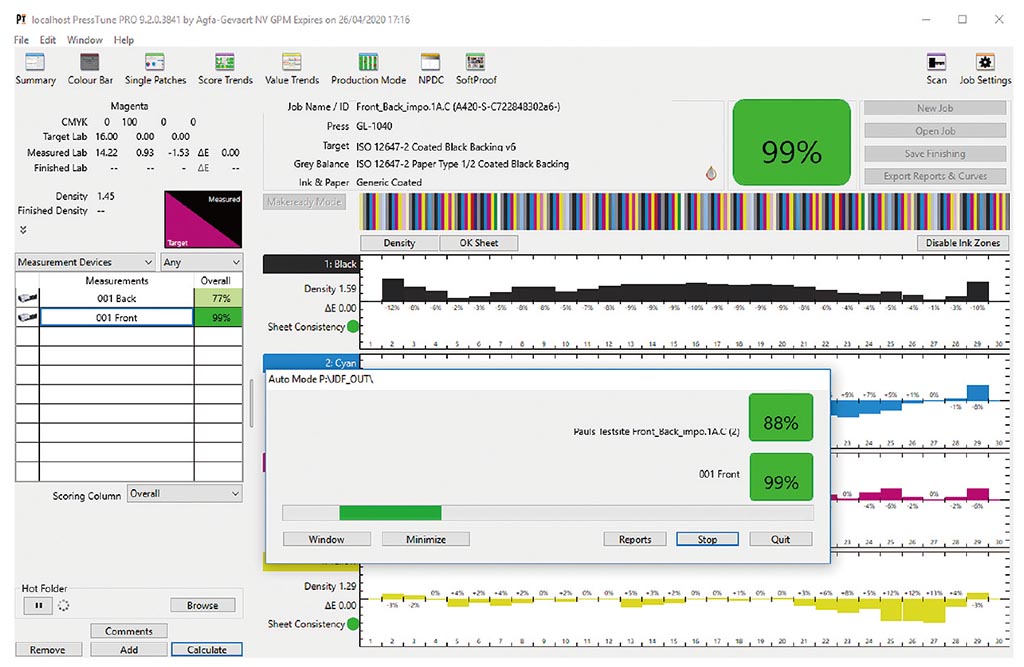Screen dimensions: 1024x667
Task: Click the Stop button in Auto Mode dialog
Action: (x=707, y=539)
